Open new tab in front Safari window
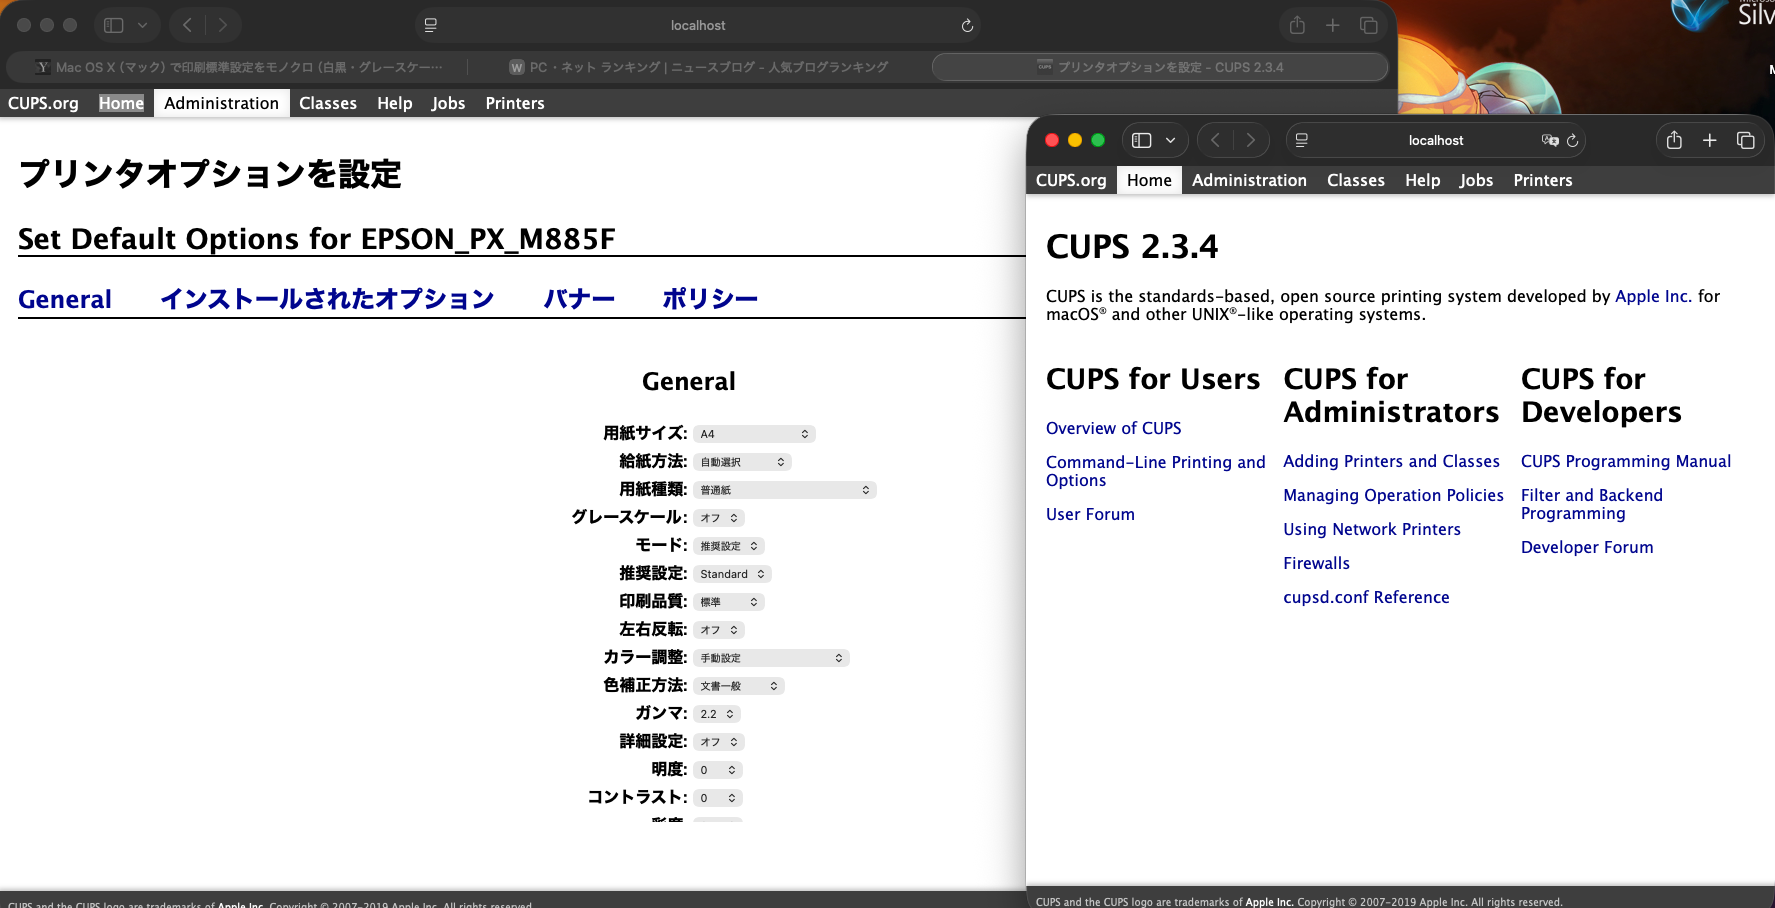Image resolution: width=1775 pixels, height=908 pixels. point(1710,140)
